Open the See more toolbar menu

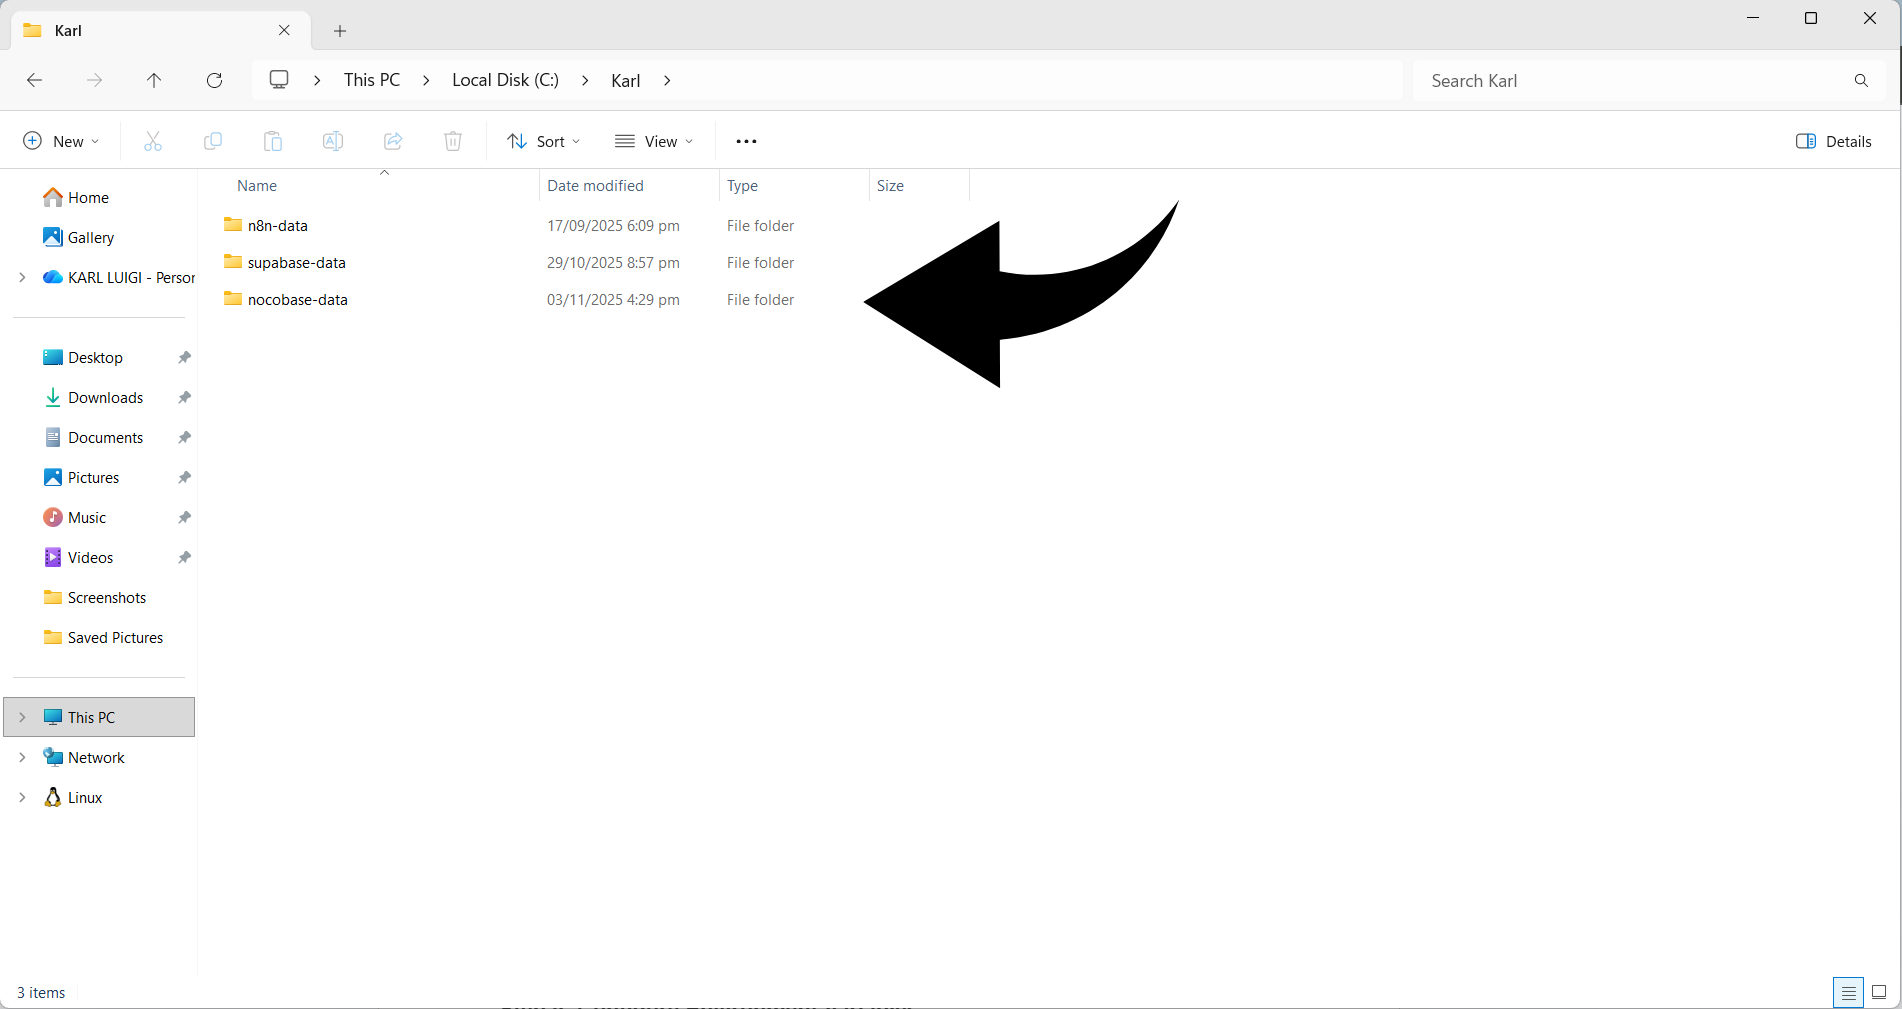(745, 141)
